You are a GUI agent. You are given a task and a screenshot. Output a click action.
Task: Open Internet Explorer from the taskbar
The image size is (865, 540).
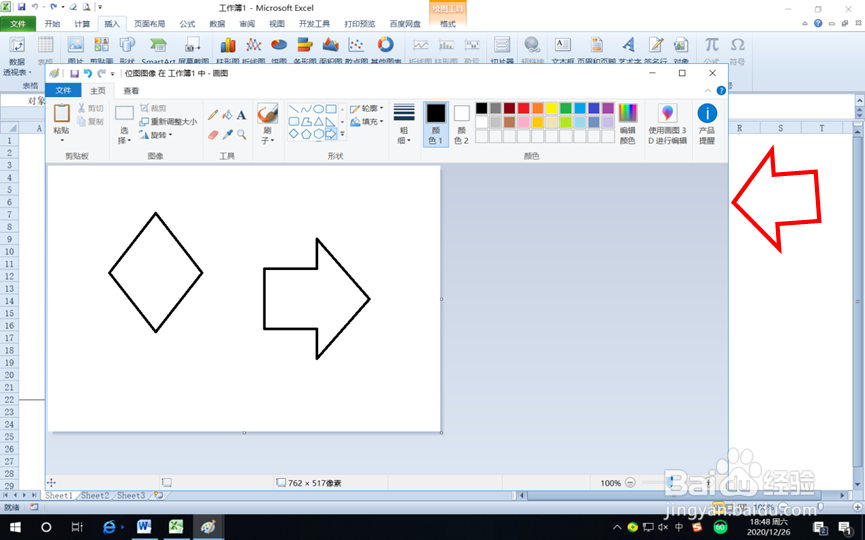pyautogui.click(x=110, y=527)
